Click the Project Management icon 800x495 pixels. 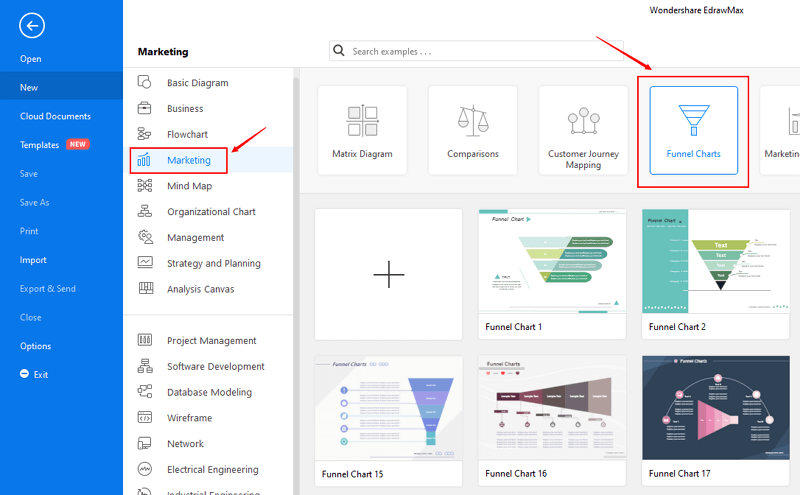point(145,340)
